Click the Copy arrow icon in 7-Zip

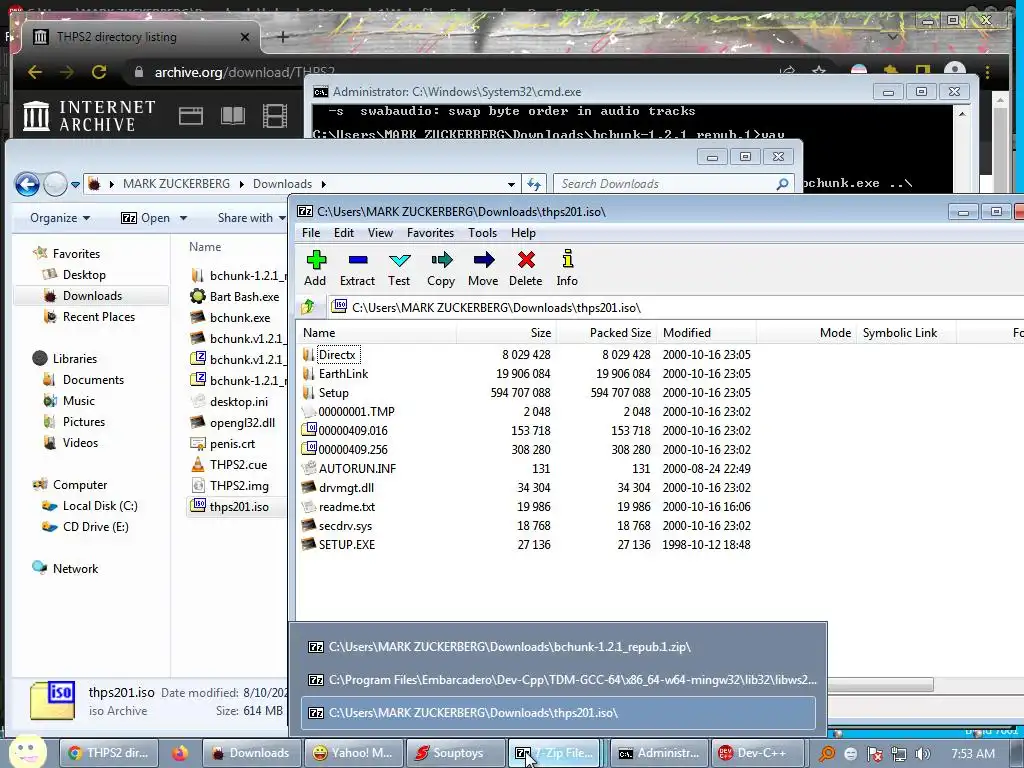(441, 268)
